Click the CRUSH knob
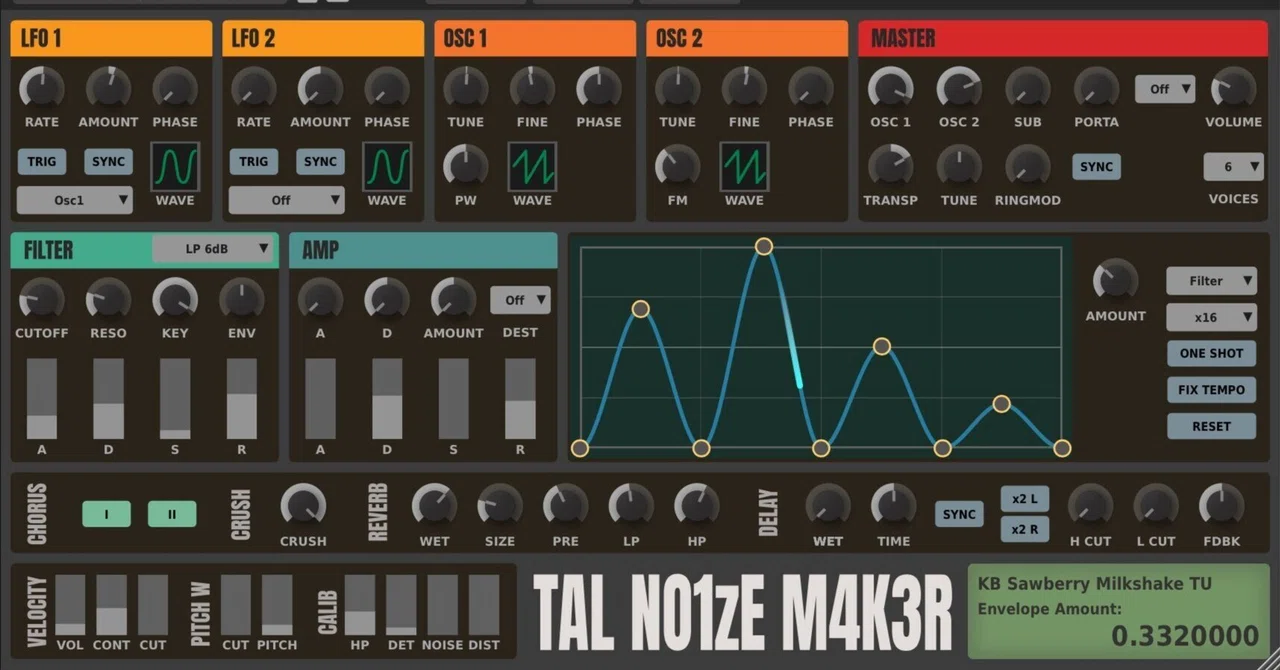The height and width of the screenshot is (670, 1280). tap(303, 506)
